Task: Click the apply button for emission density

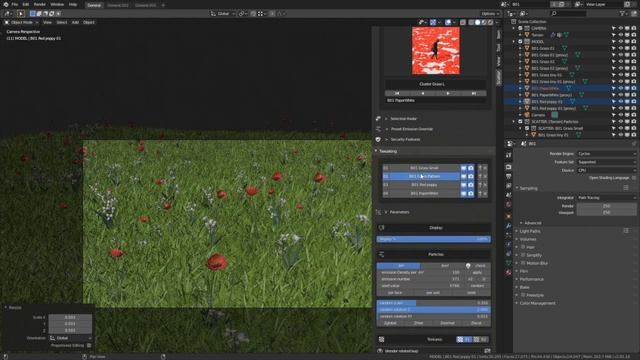Action: pos(477,272)
